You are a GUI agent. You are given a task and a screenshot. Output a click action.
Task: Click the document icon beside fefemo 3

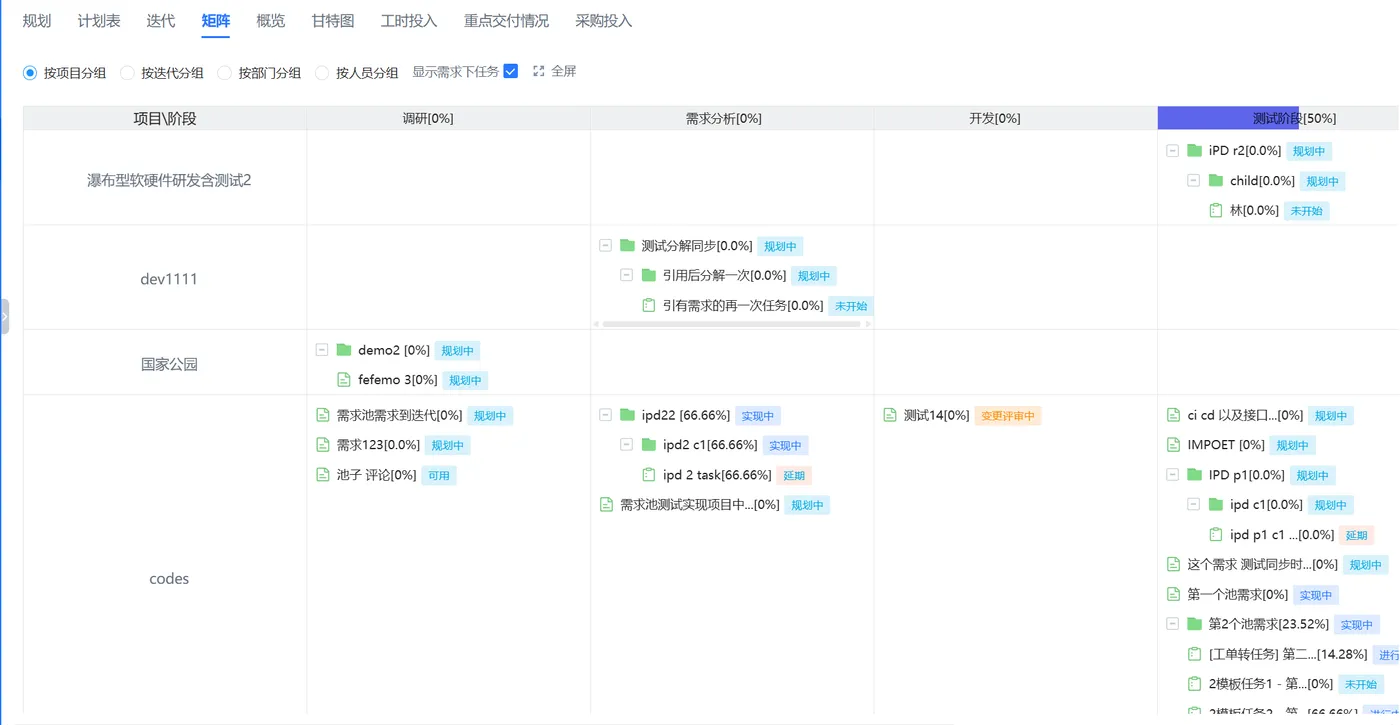pos(344,380)
